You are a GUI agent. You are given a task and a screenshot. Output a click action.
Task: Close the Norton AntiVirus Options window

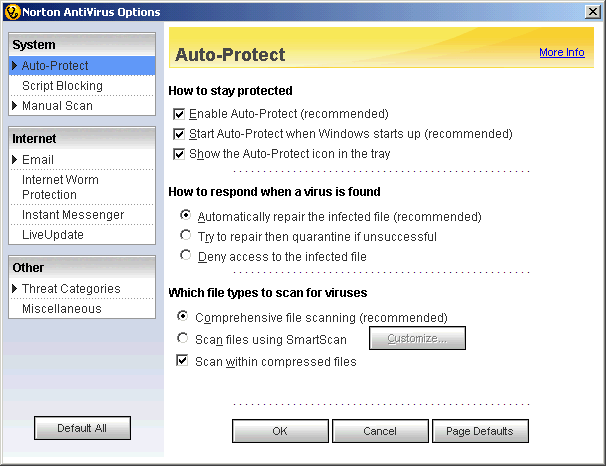coord(593,10)
